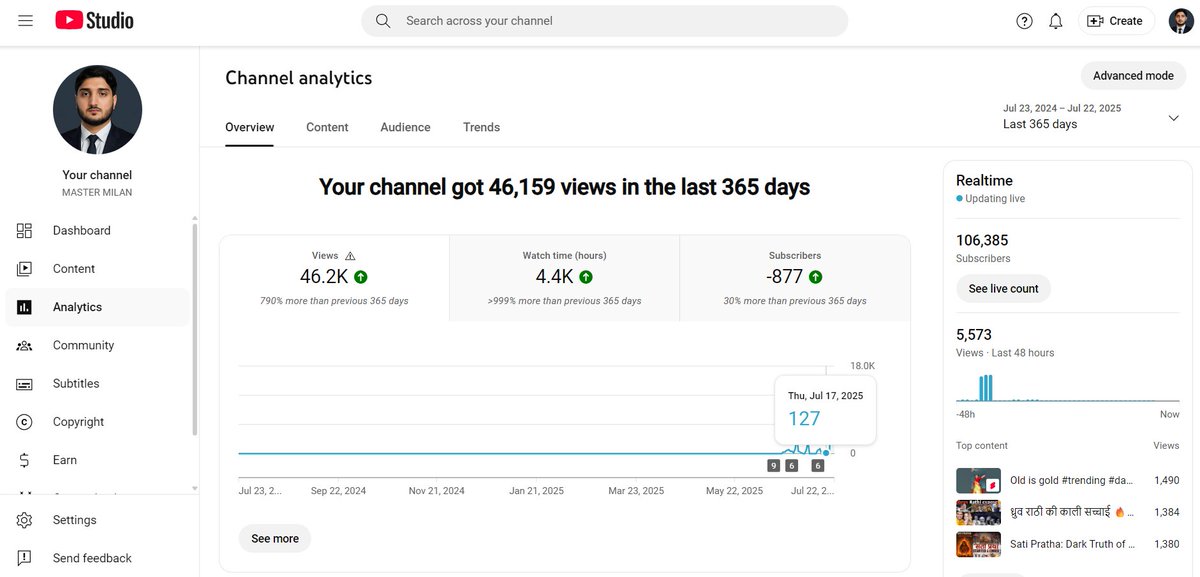Select the Views metric card
1200x577 pixels.
[334, 278]
